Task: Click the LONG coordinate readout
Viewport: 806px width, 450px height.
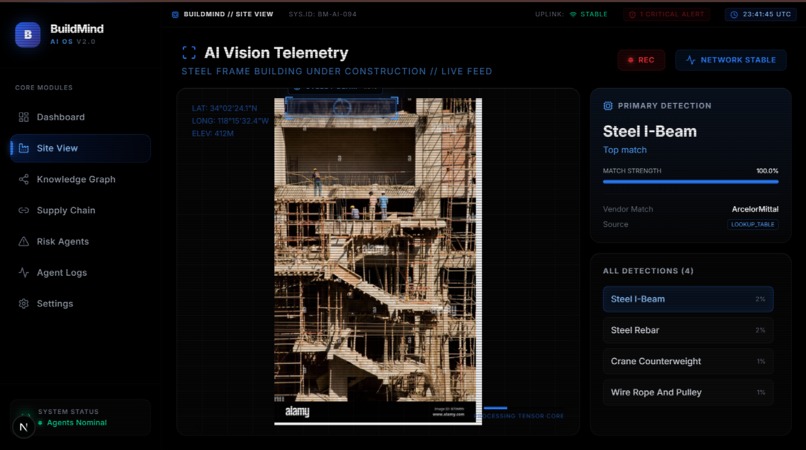Action: click(230, 121)
